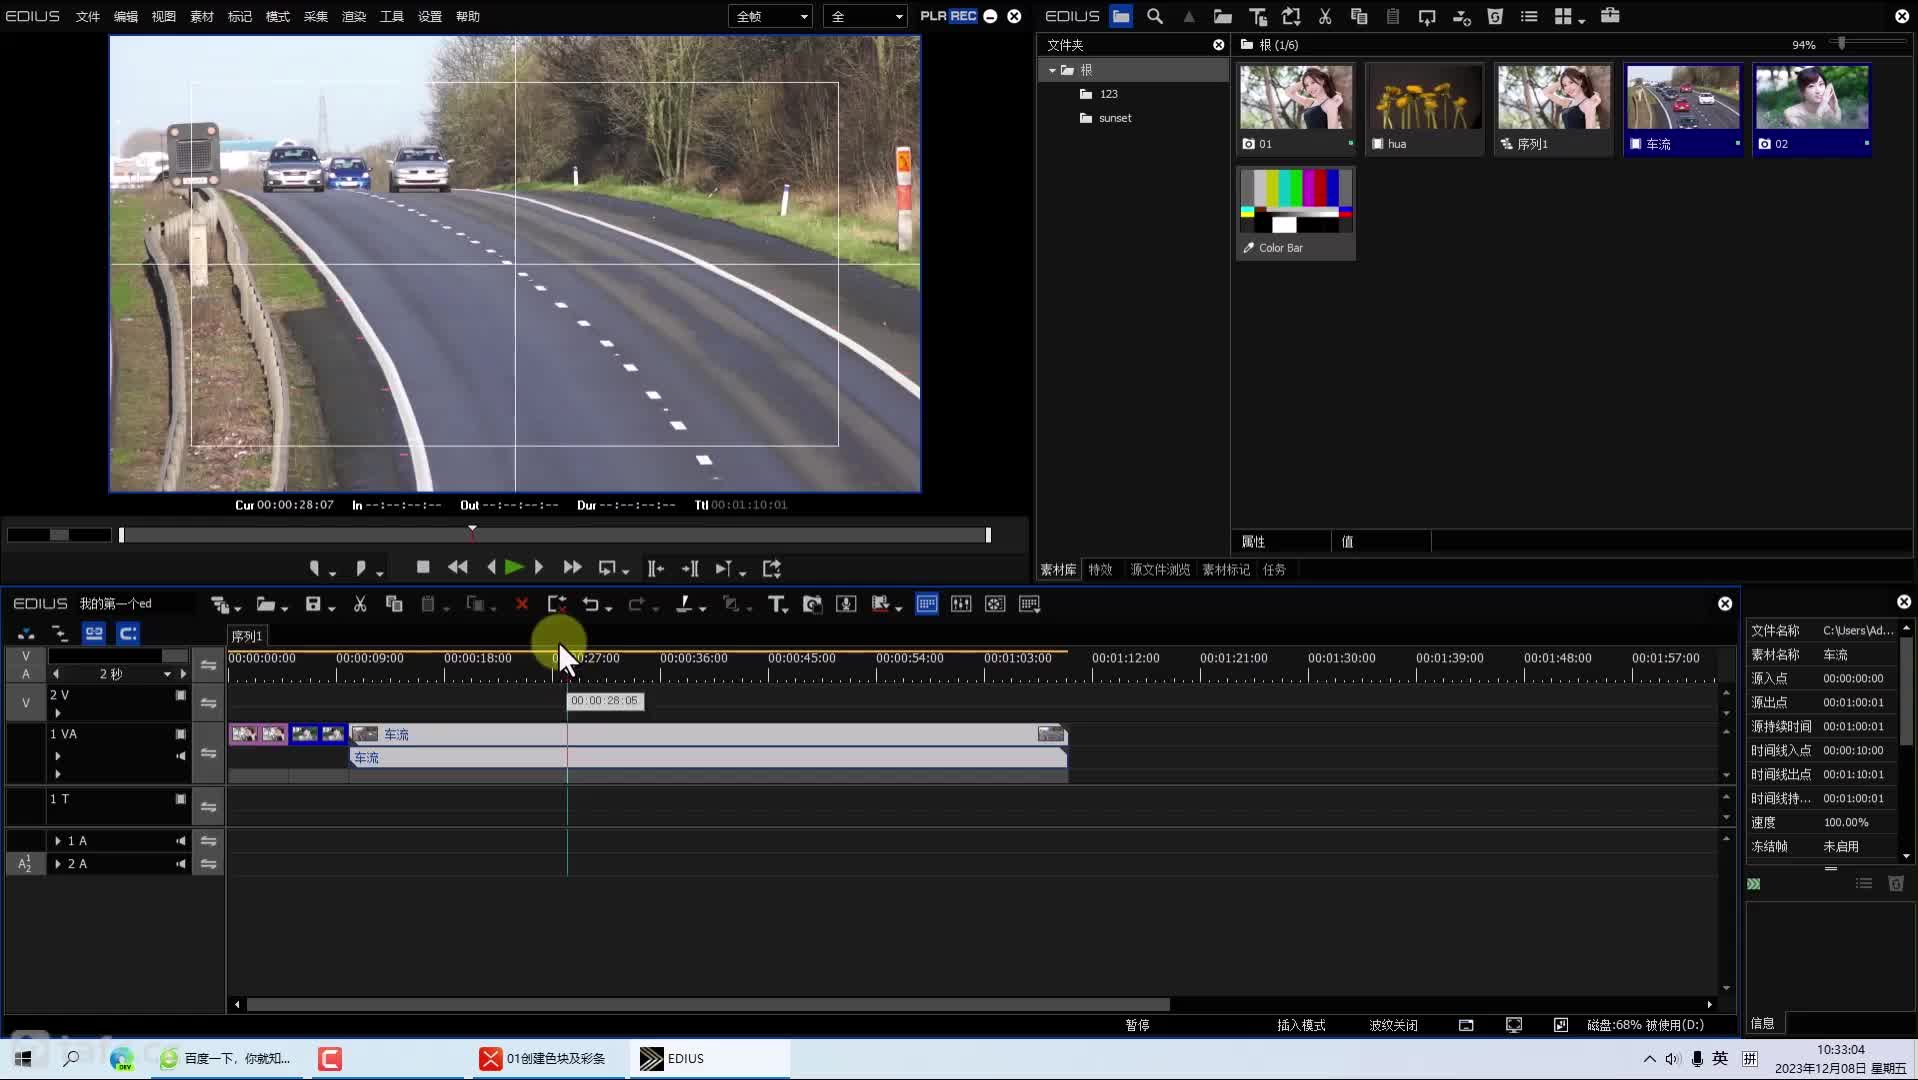The width and height of the screenshot is (1918, 1080).
Task: Click the fast forward button in player
Action: [x=572, y=567]
